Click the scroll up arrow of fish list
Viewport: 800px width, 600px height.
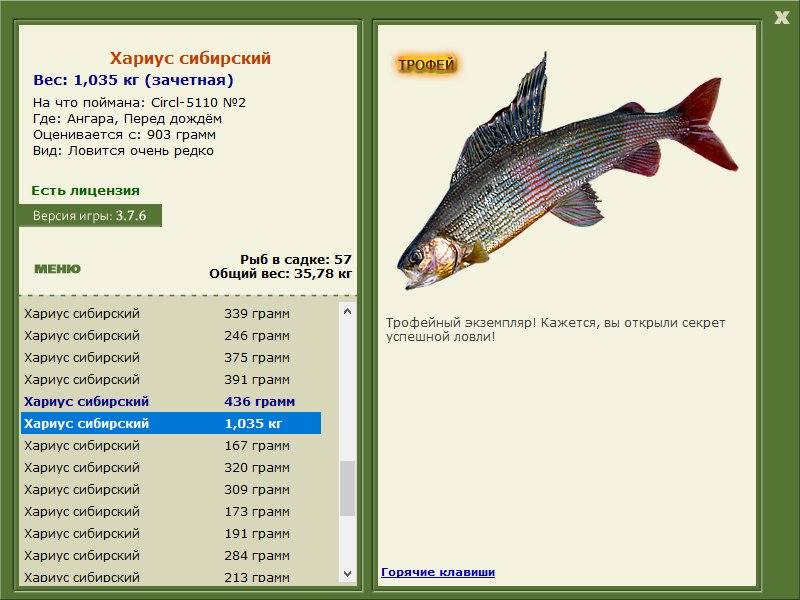tap(347, 311)
